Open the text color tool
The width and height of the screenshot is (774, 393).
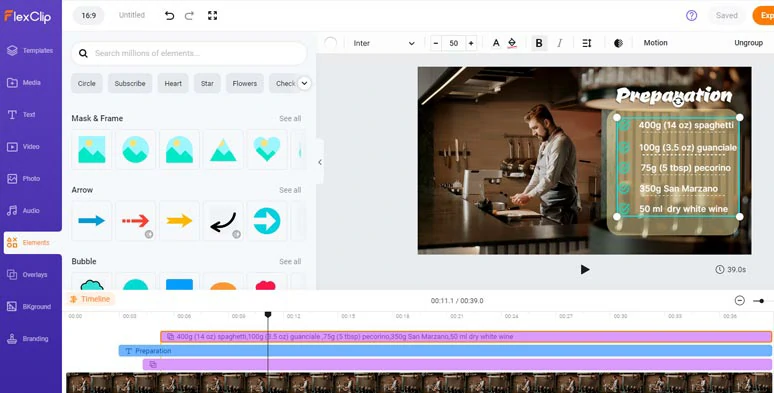(496, 43)
